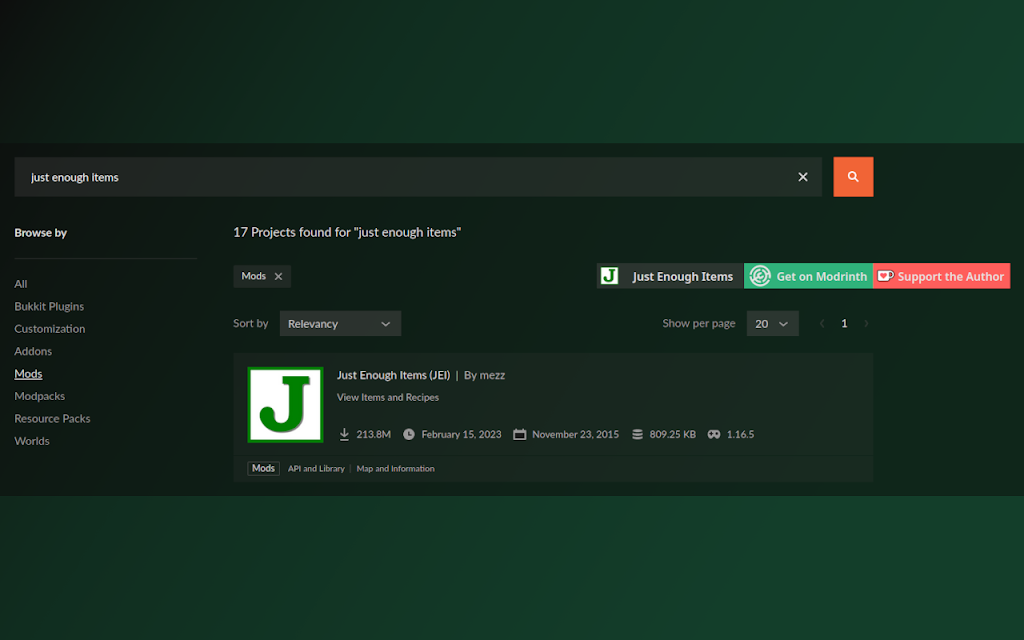
Task: Remove the Mods filter chip
Action: click(278, 276)
